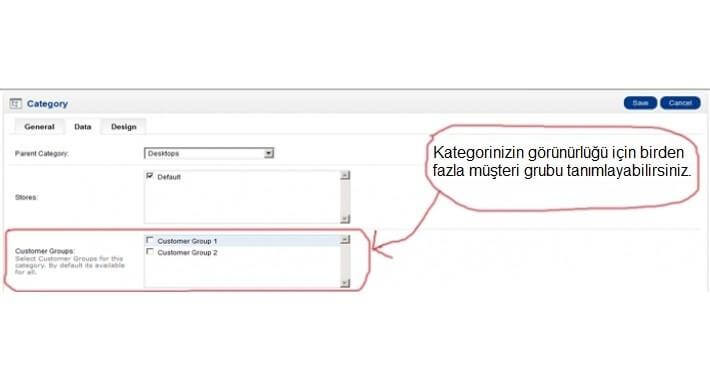This screenshot has height=380, width=710.
Task: Tick the Customer Group 1 checkbox
Action: tap(150, 240)
